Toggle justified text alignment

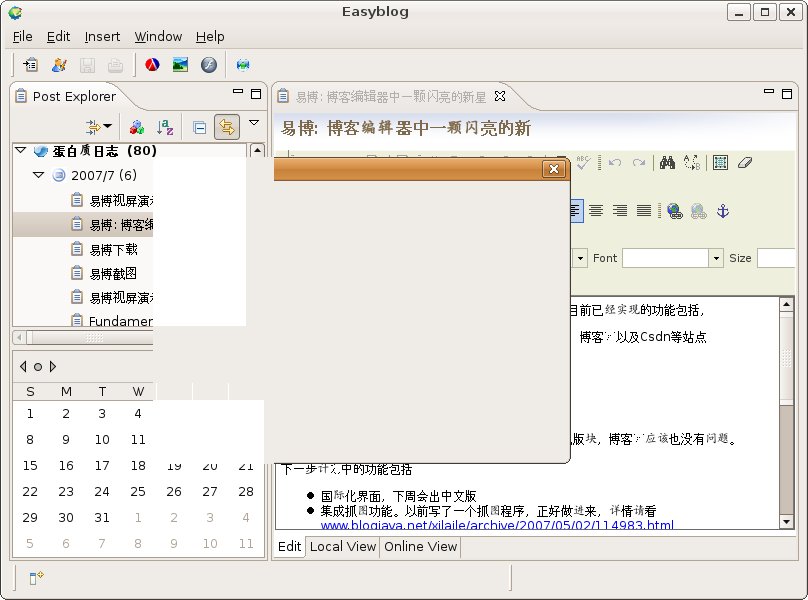644,211
